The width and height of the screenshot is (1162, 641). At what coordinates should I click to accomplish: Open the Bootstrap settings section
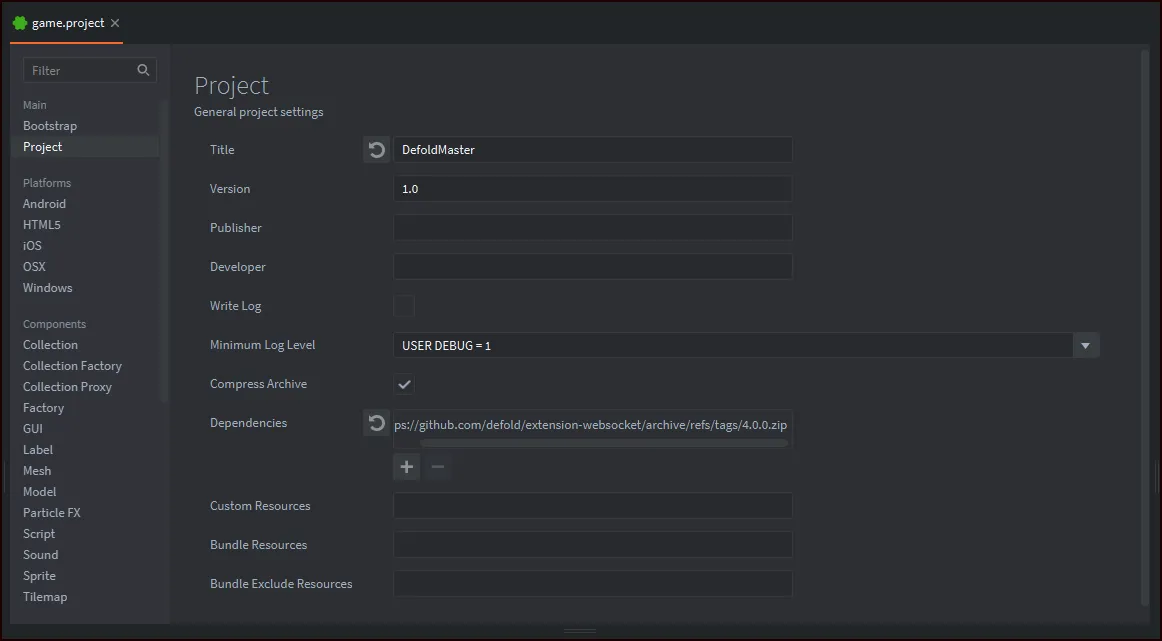click(x=50, y=125)
